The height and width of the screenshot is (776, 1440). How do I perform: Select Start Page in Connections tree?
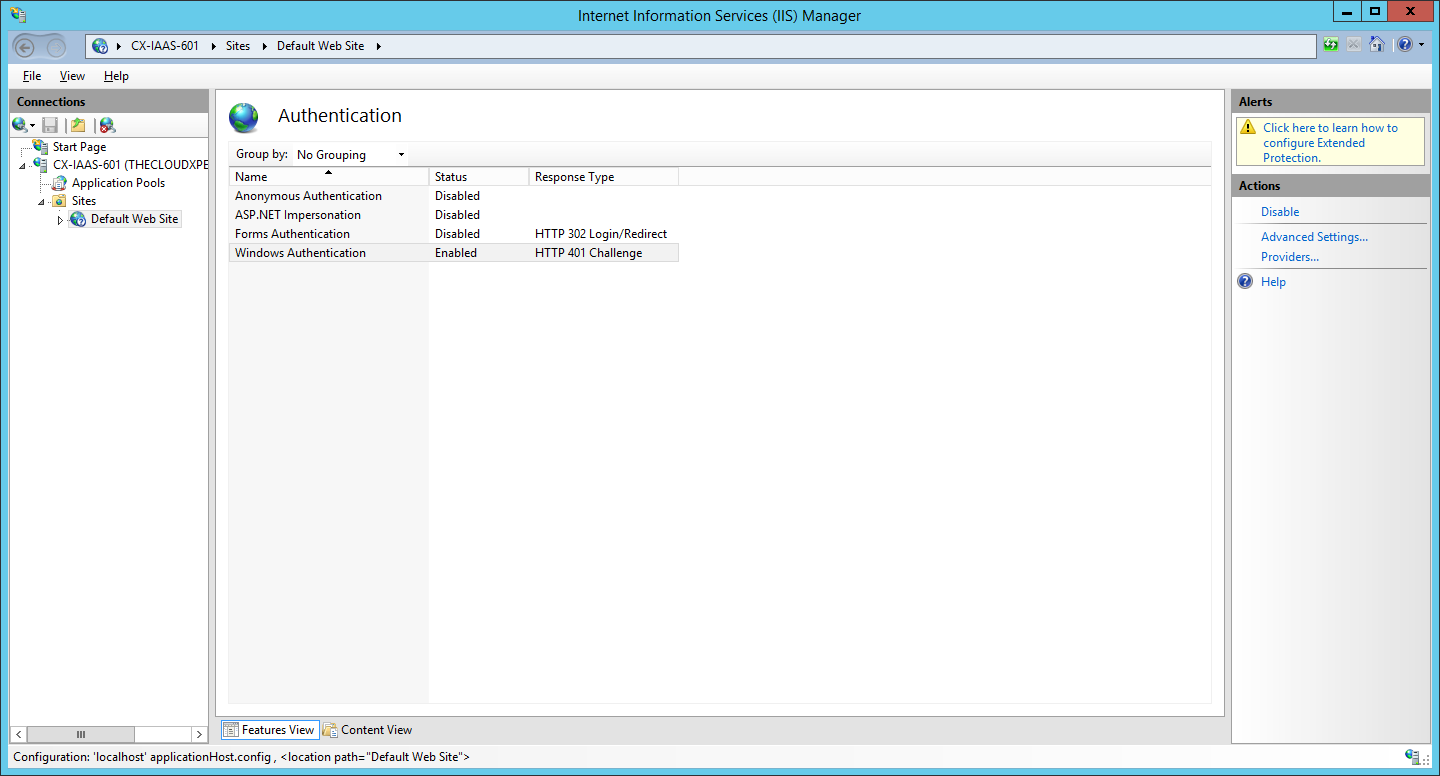click(79, 147)
